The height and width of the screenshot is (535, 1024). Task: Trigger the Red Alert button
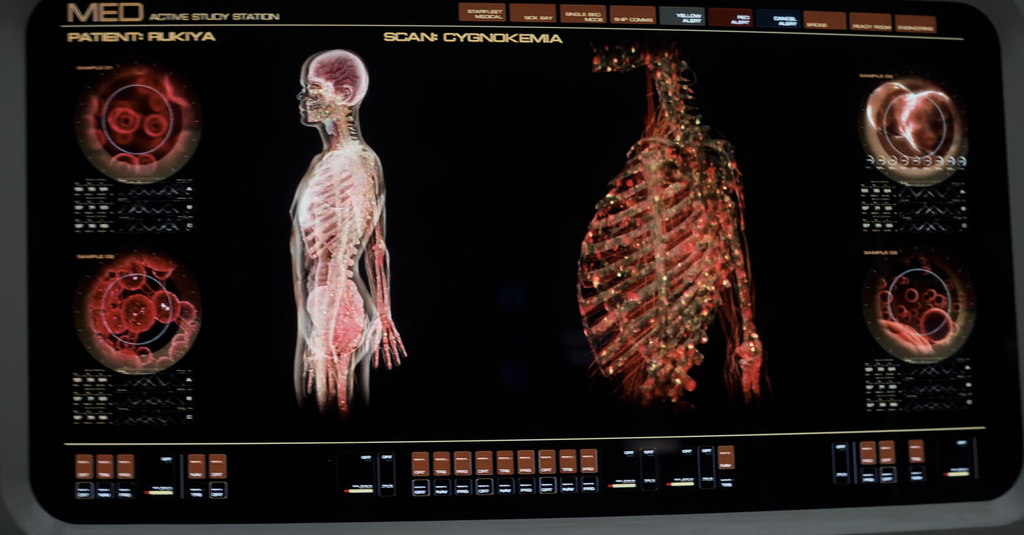pyautogui.click(x=730, y=18)
